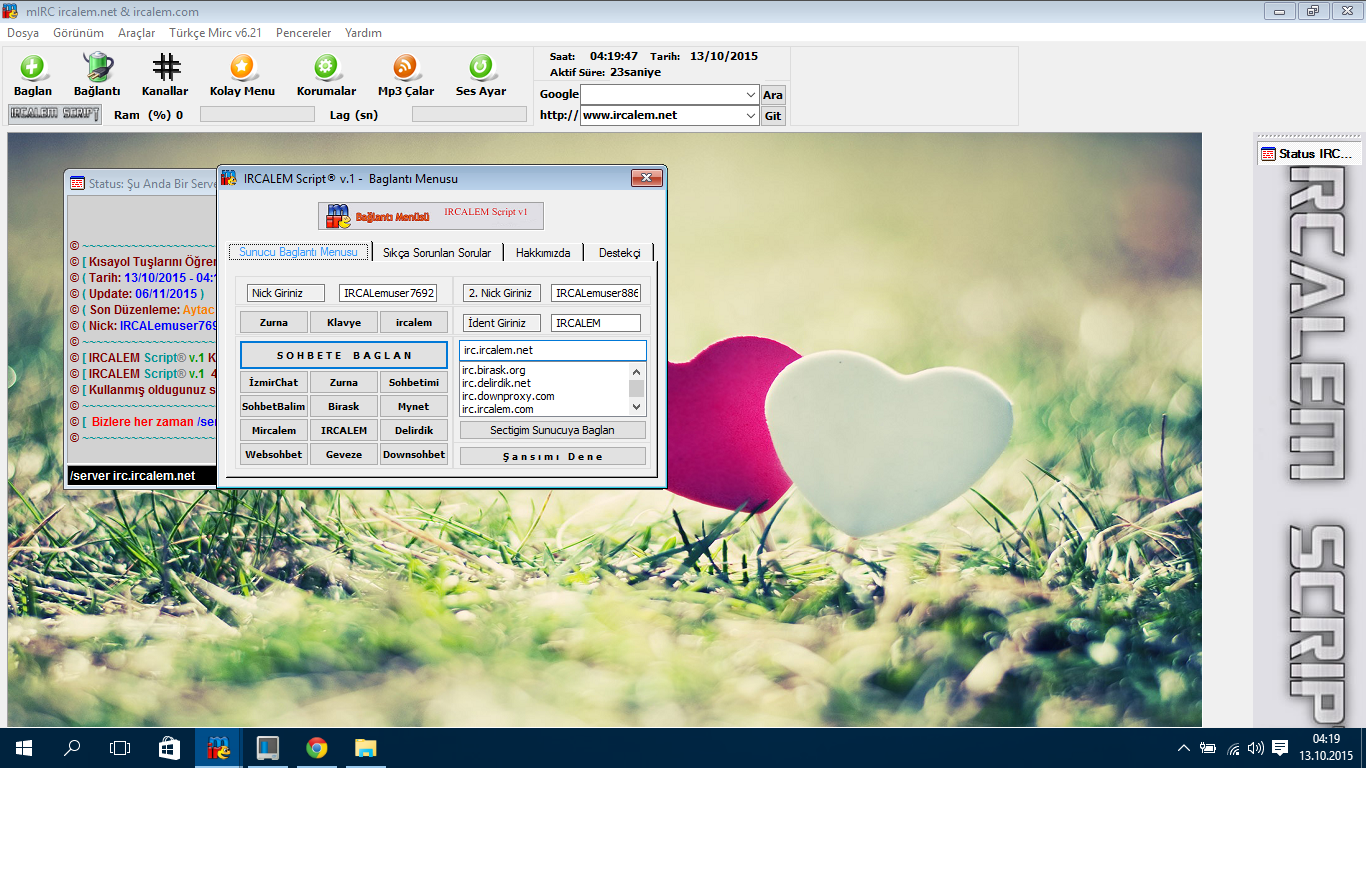1366x872 pixels.
Task: Open the Korumalar gear icon
Action: point(326,68)
